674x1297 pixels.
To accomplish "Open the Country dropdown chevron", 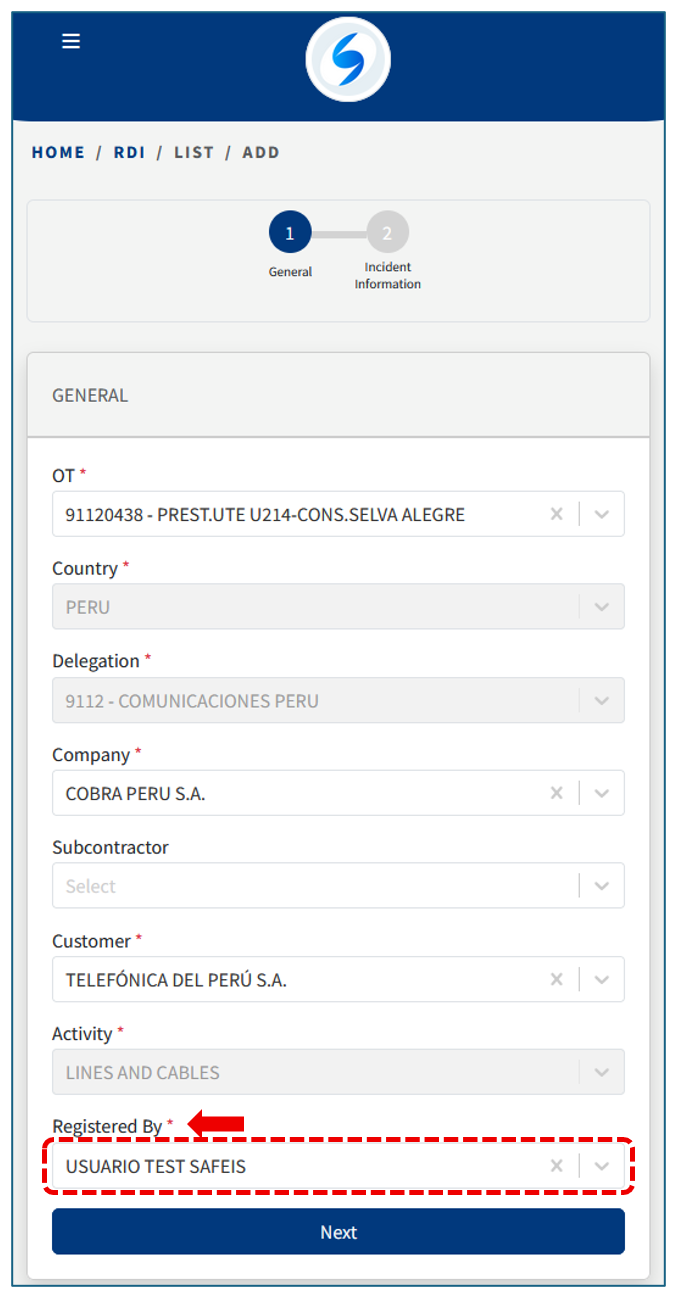I will [602, 607].
